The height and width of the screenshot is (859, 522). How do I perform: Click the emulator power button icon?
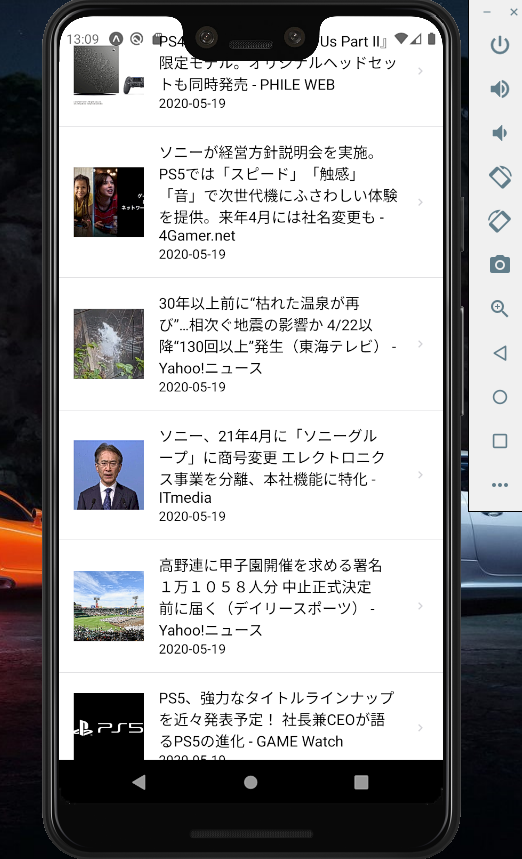[500, 45]
